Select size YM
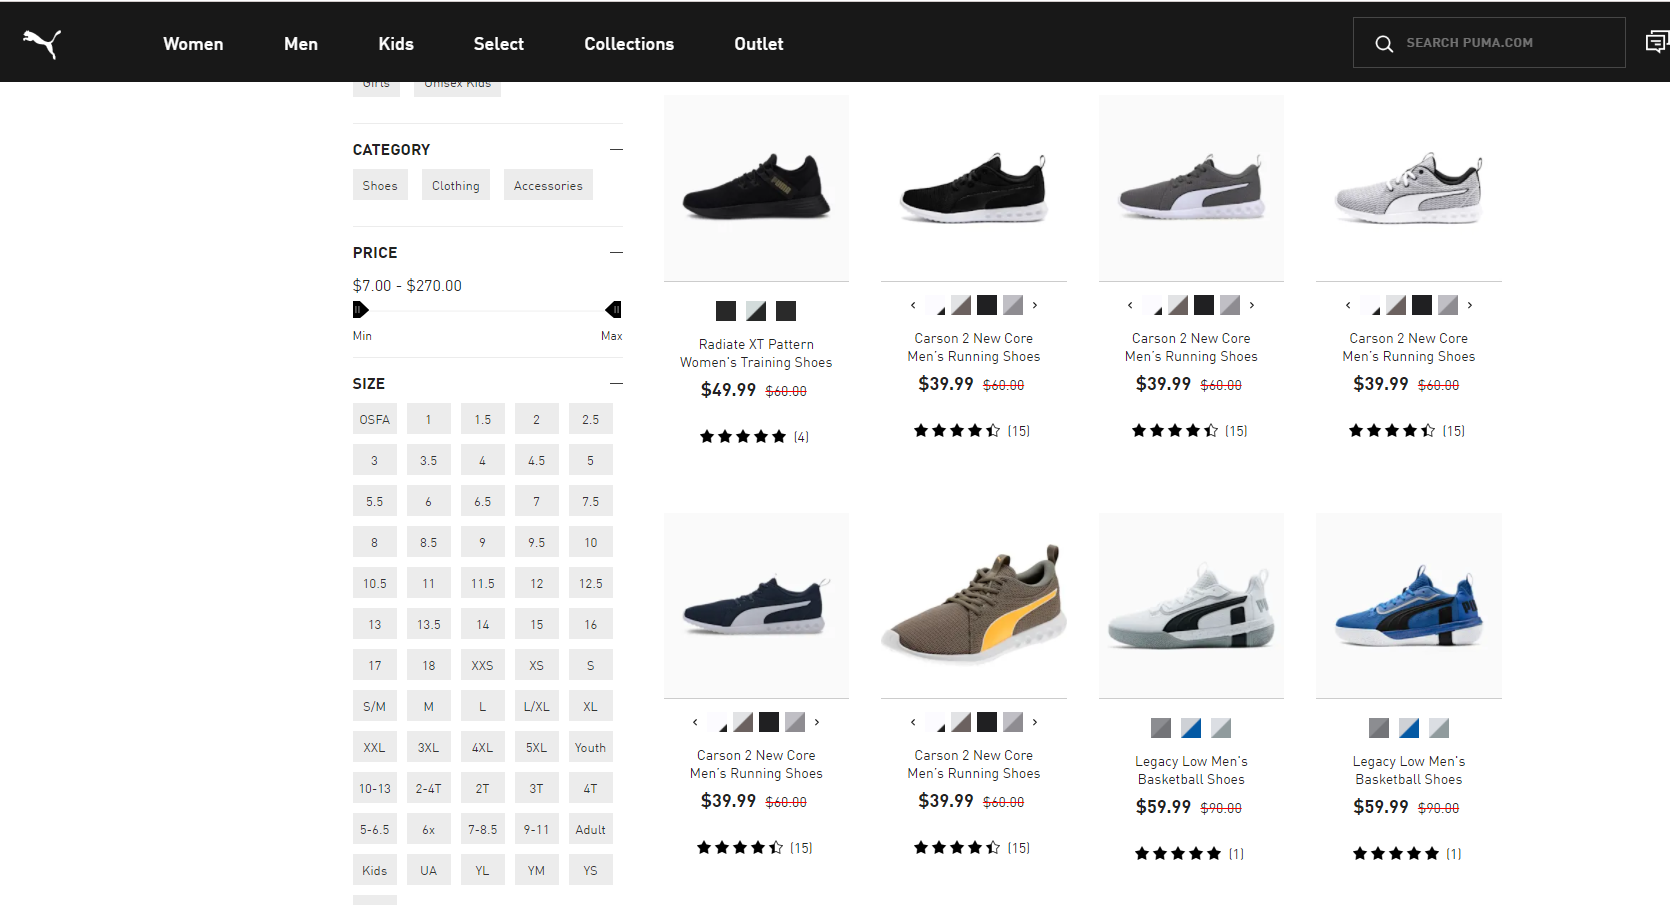This screenshot has width=1670, height=905. (537, 870)
